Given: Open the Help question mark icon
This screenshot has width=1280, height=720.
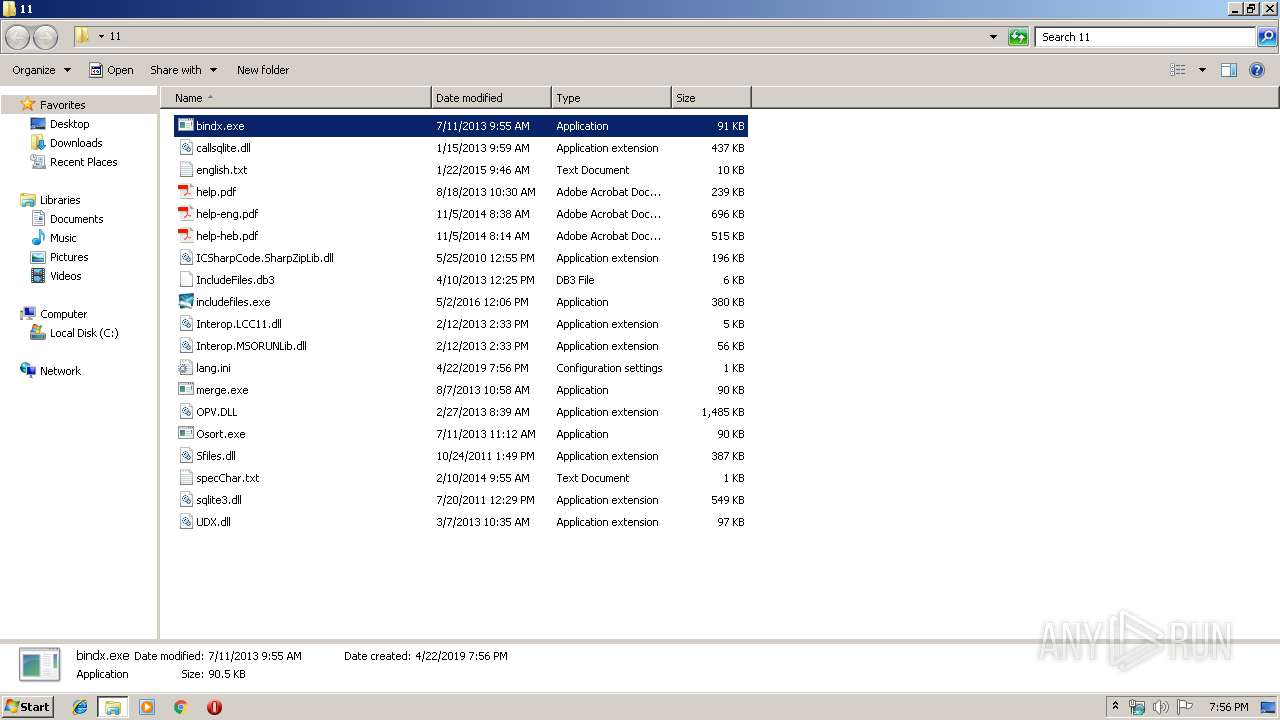Looking at the screenshot, I should click(1257, 70).
